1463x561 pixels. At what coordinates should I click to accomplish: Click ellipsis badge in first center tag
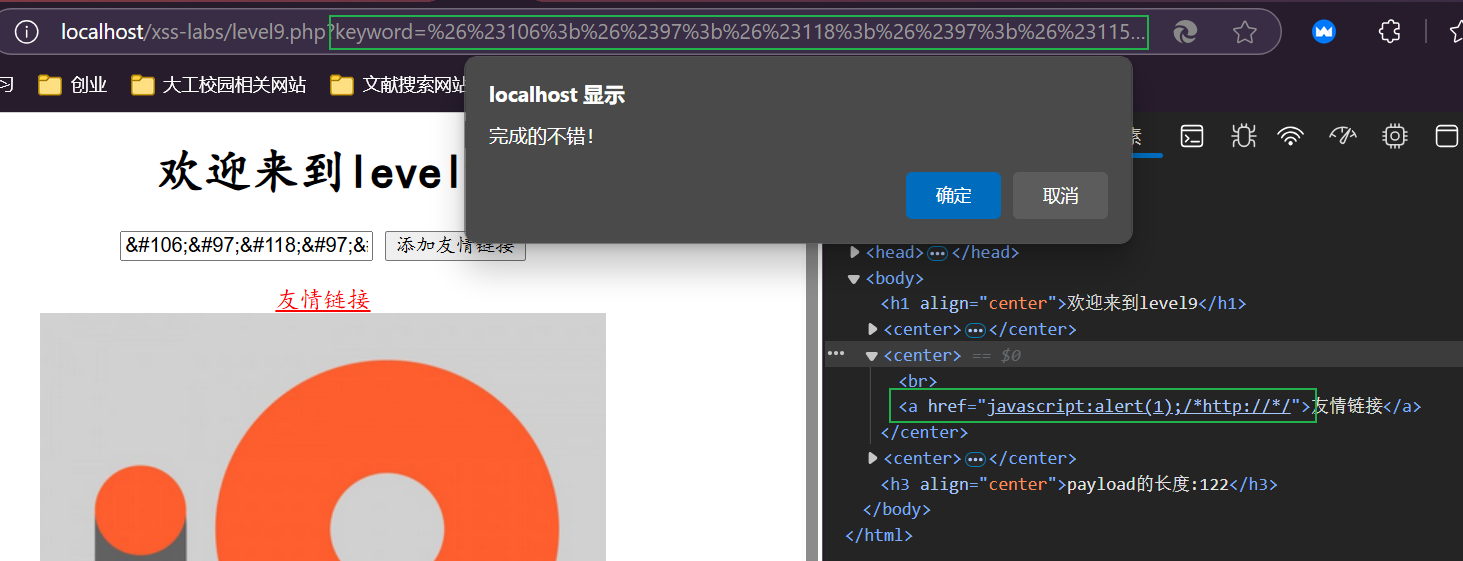(x=975, y=330)
